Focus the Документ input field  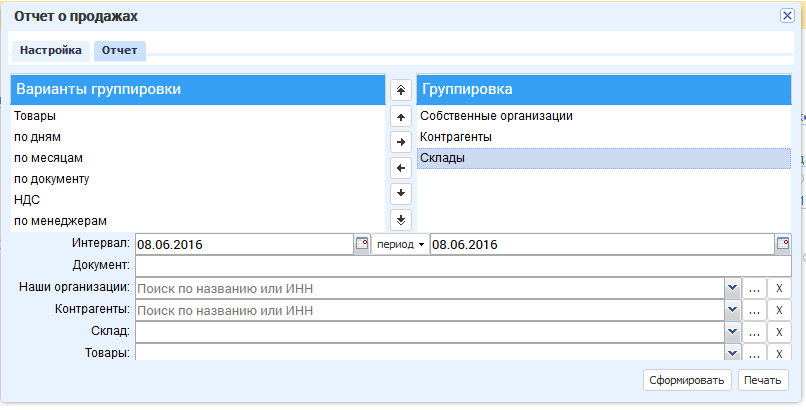pos(463,266)
